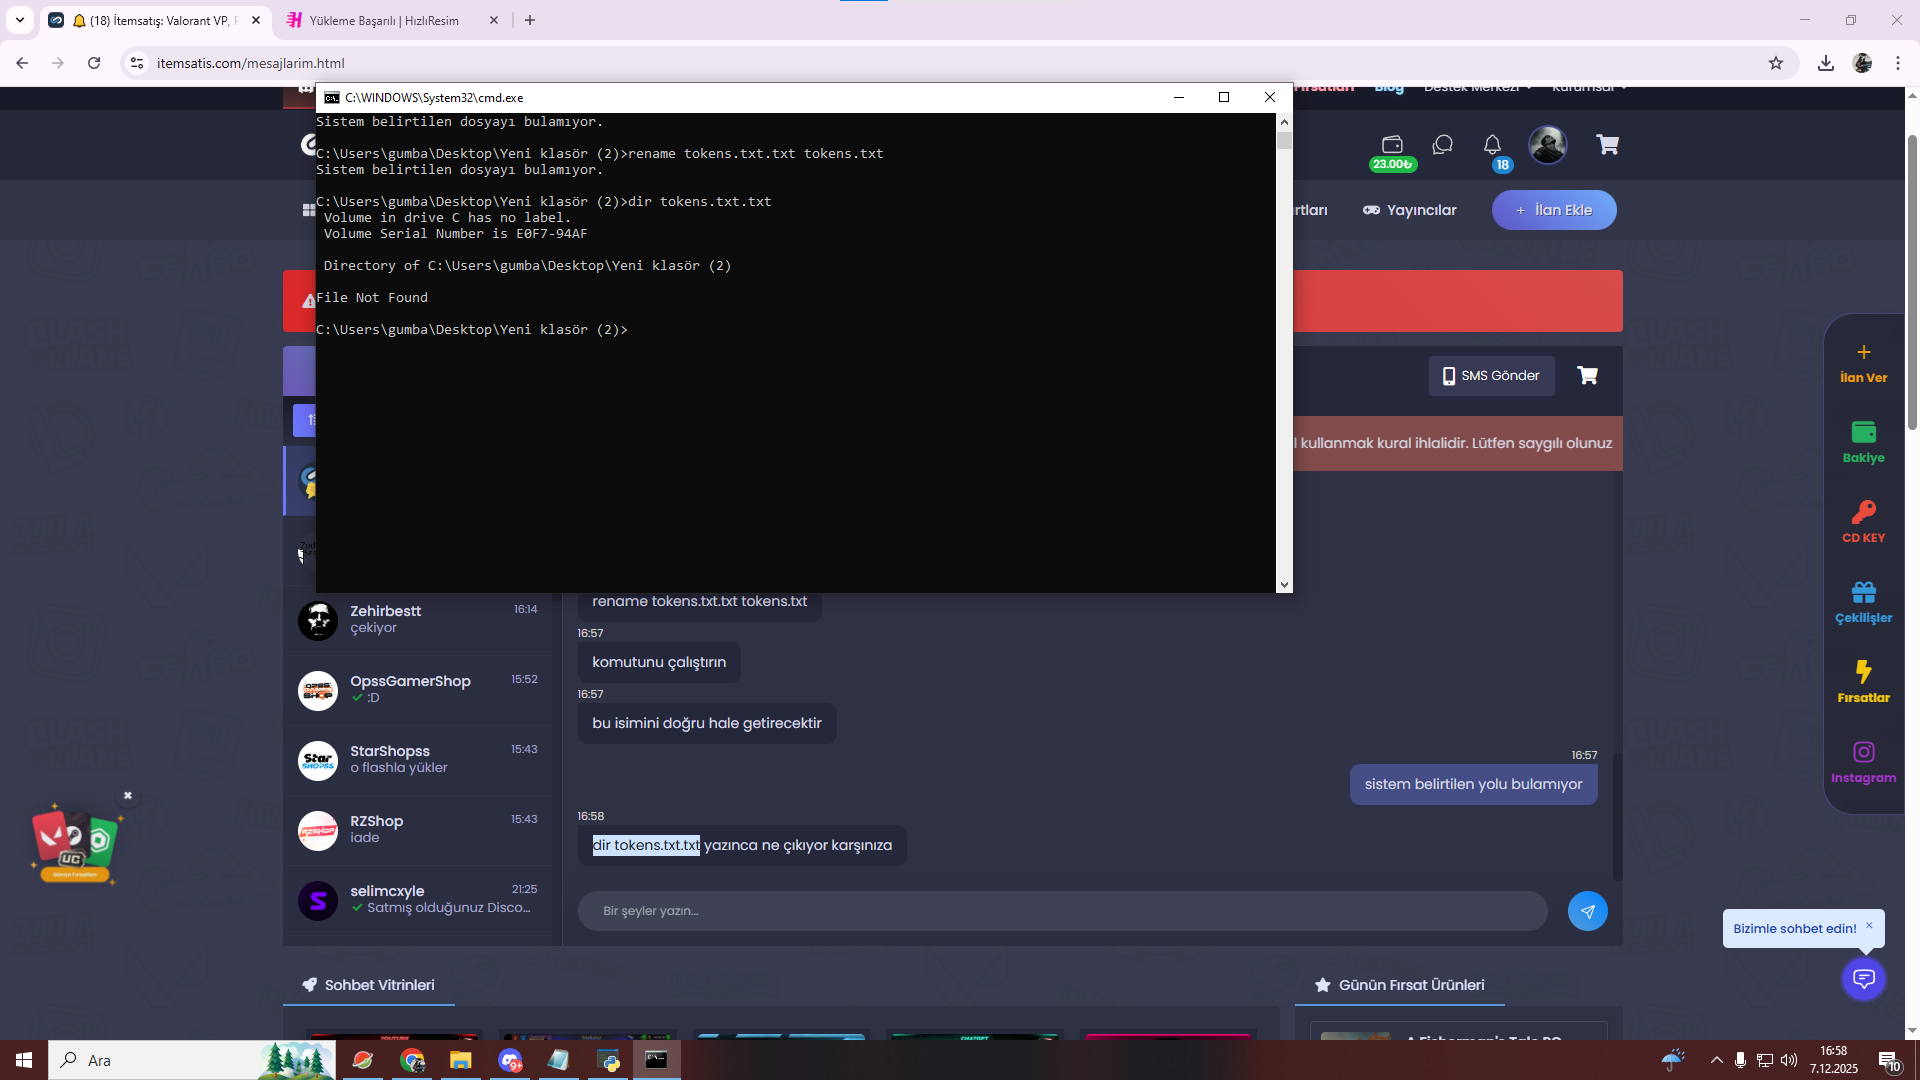
Task: Open Chrome from the taskbar
Action: point(412,1060)
